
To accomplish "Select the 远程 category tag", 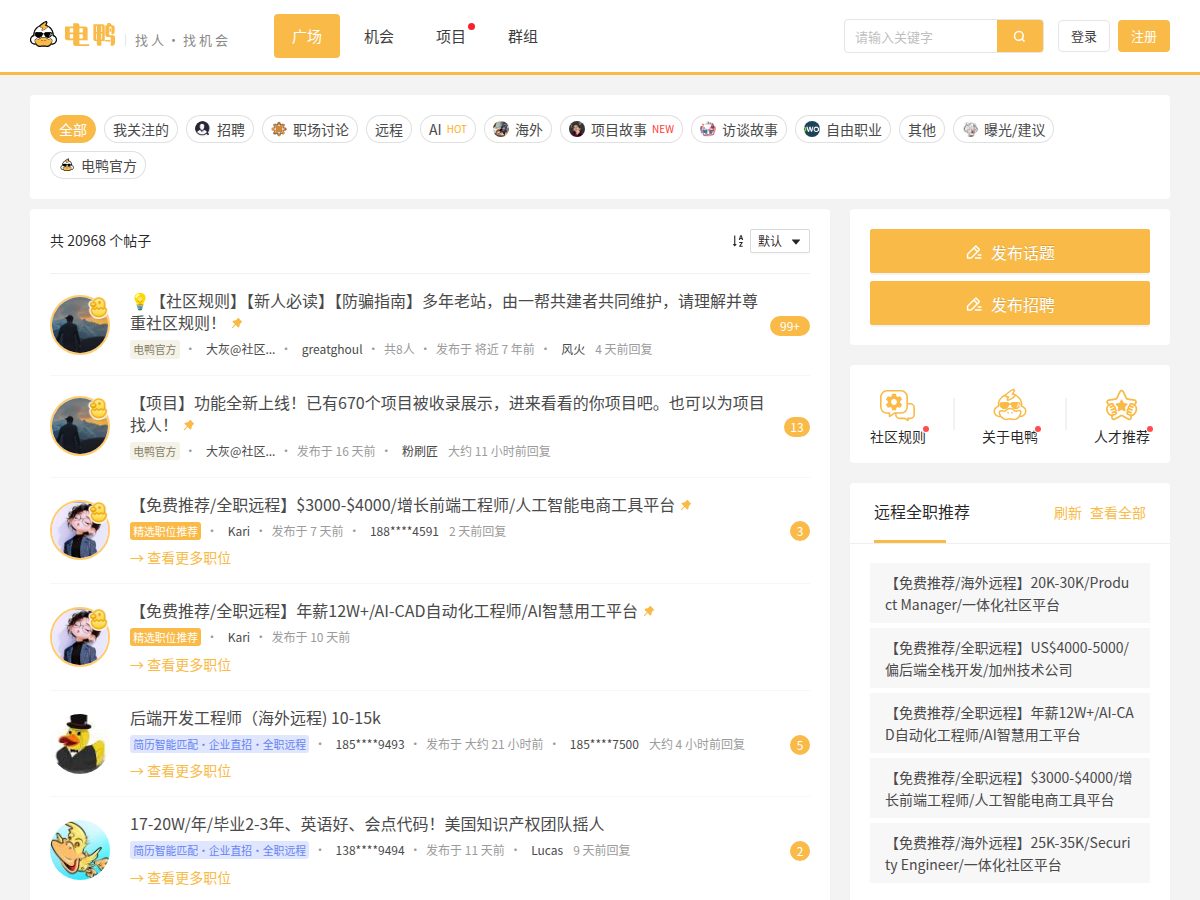I will (x=389, y=129).
